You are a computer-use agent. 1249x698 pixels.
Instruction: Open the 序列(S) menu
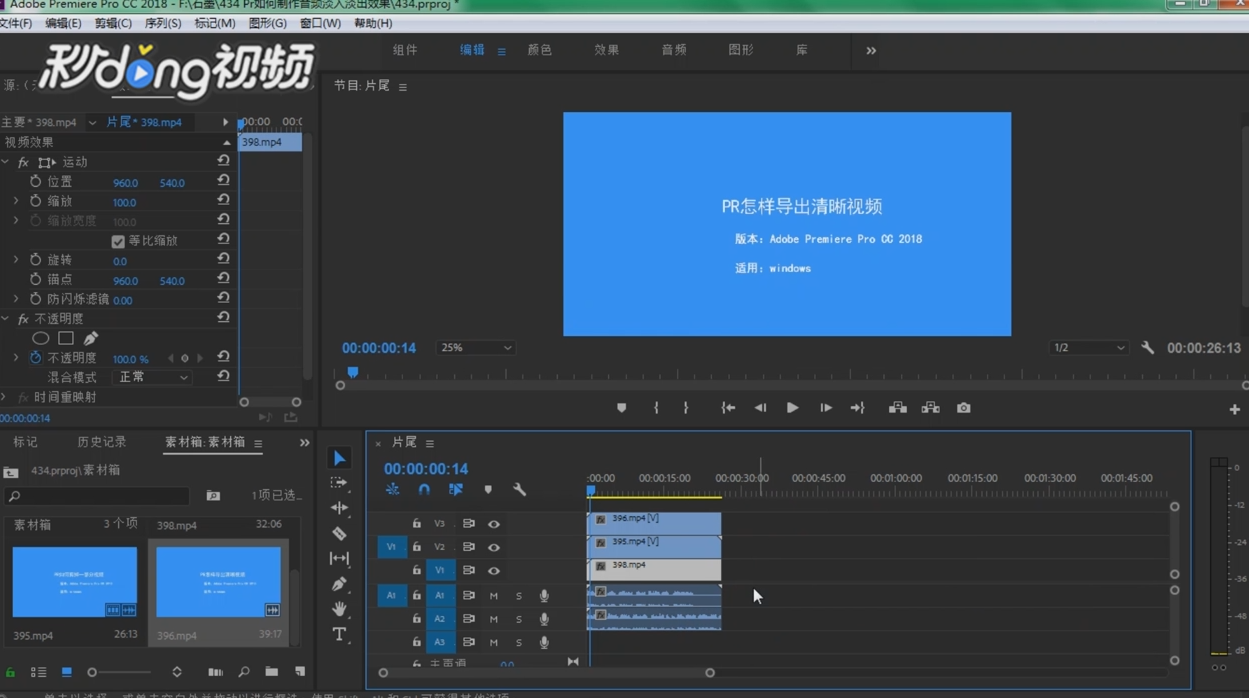point(163,23)
